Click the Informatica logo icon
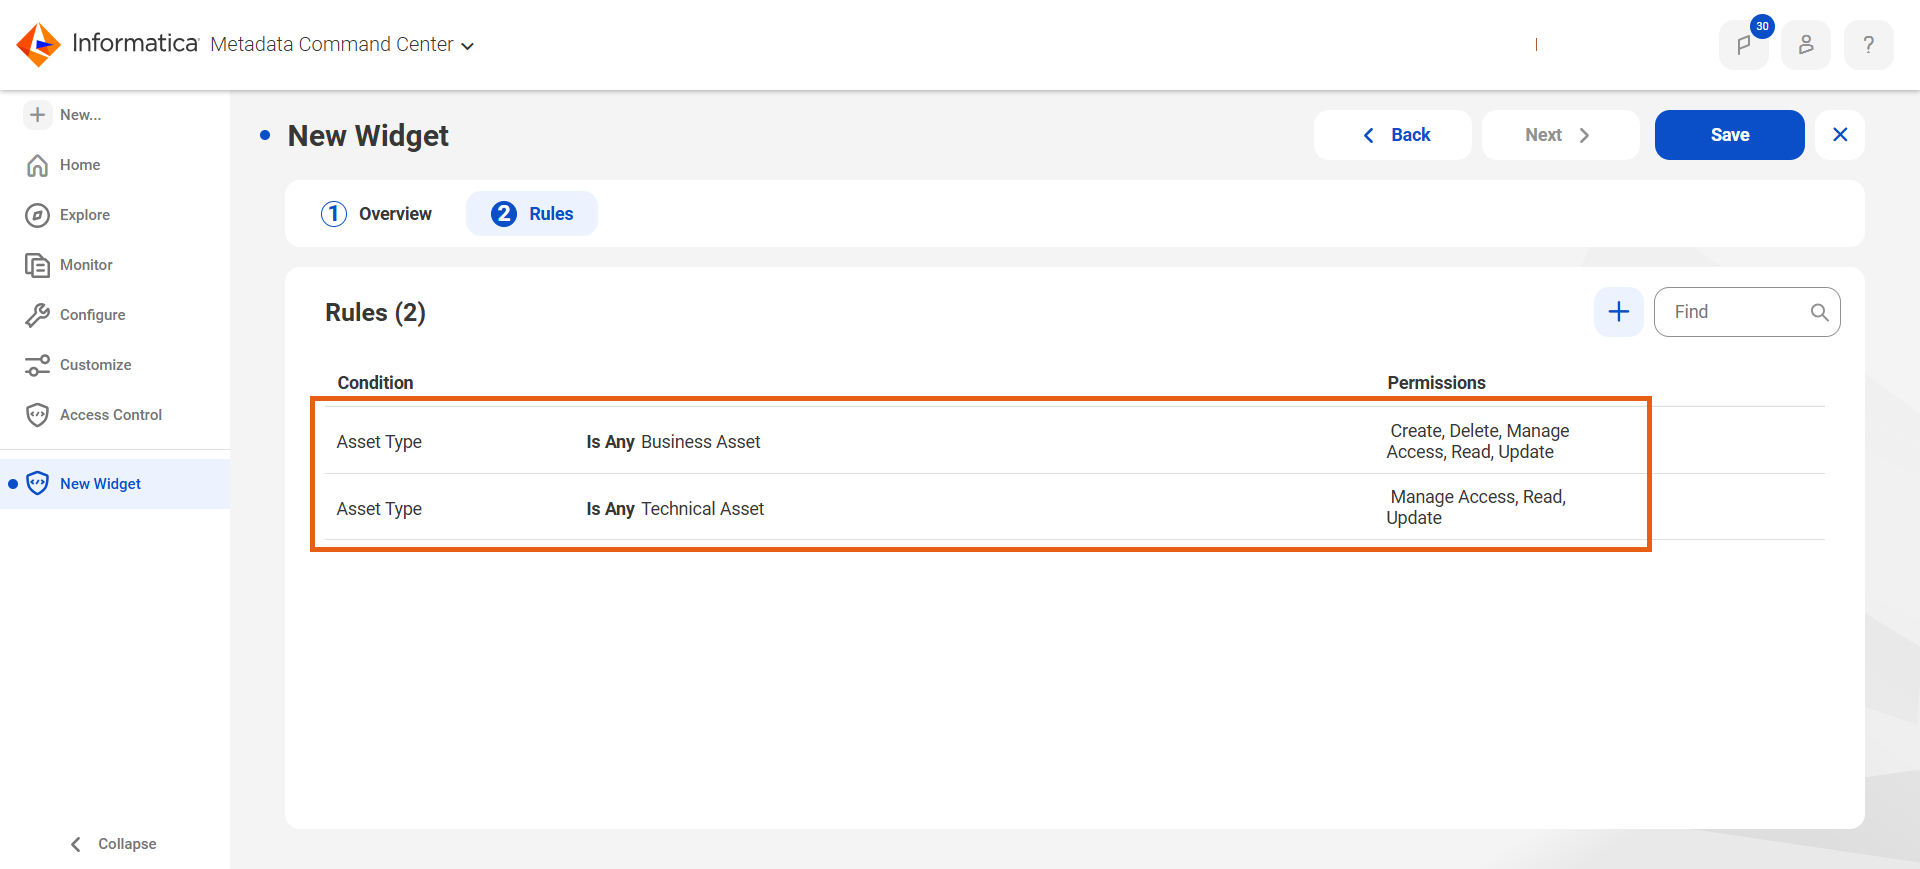The image size is (1920, 869). pyautogui.click(x=39, y=45)
